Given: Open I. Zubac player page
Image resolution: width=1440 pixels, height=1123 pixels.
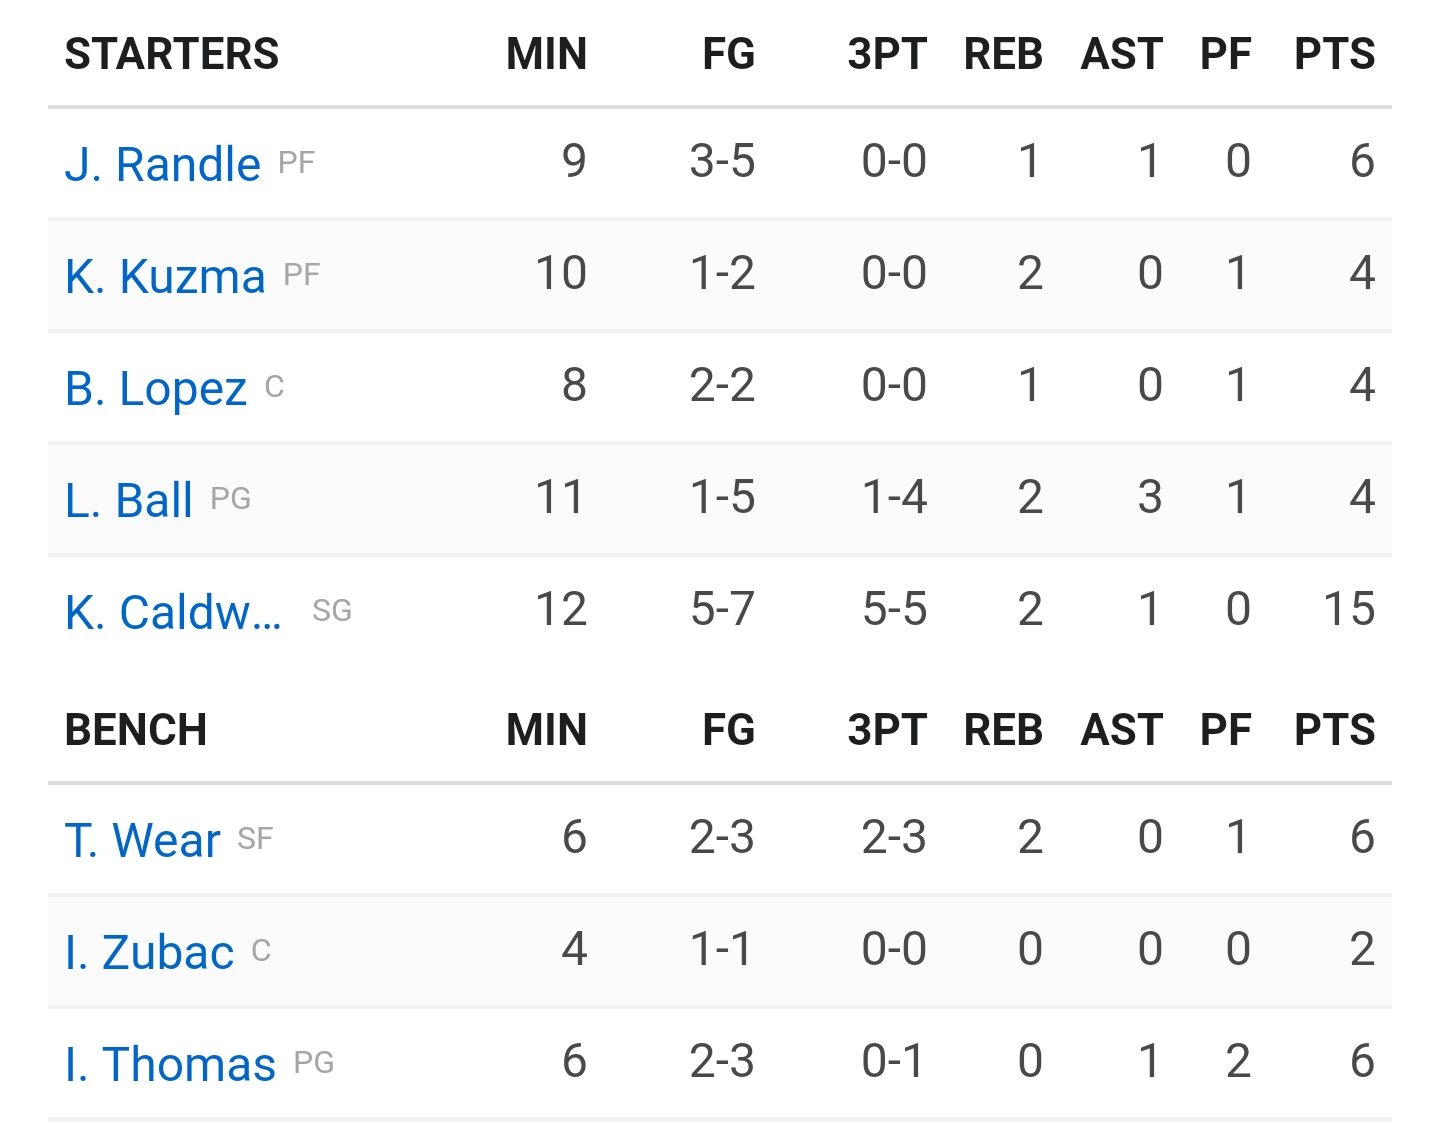Looking at the screenshot, I should (149, 952).
